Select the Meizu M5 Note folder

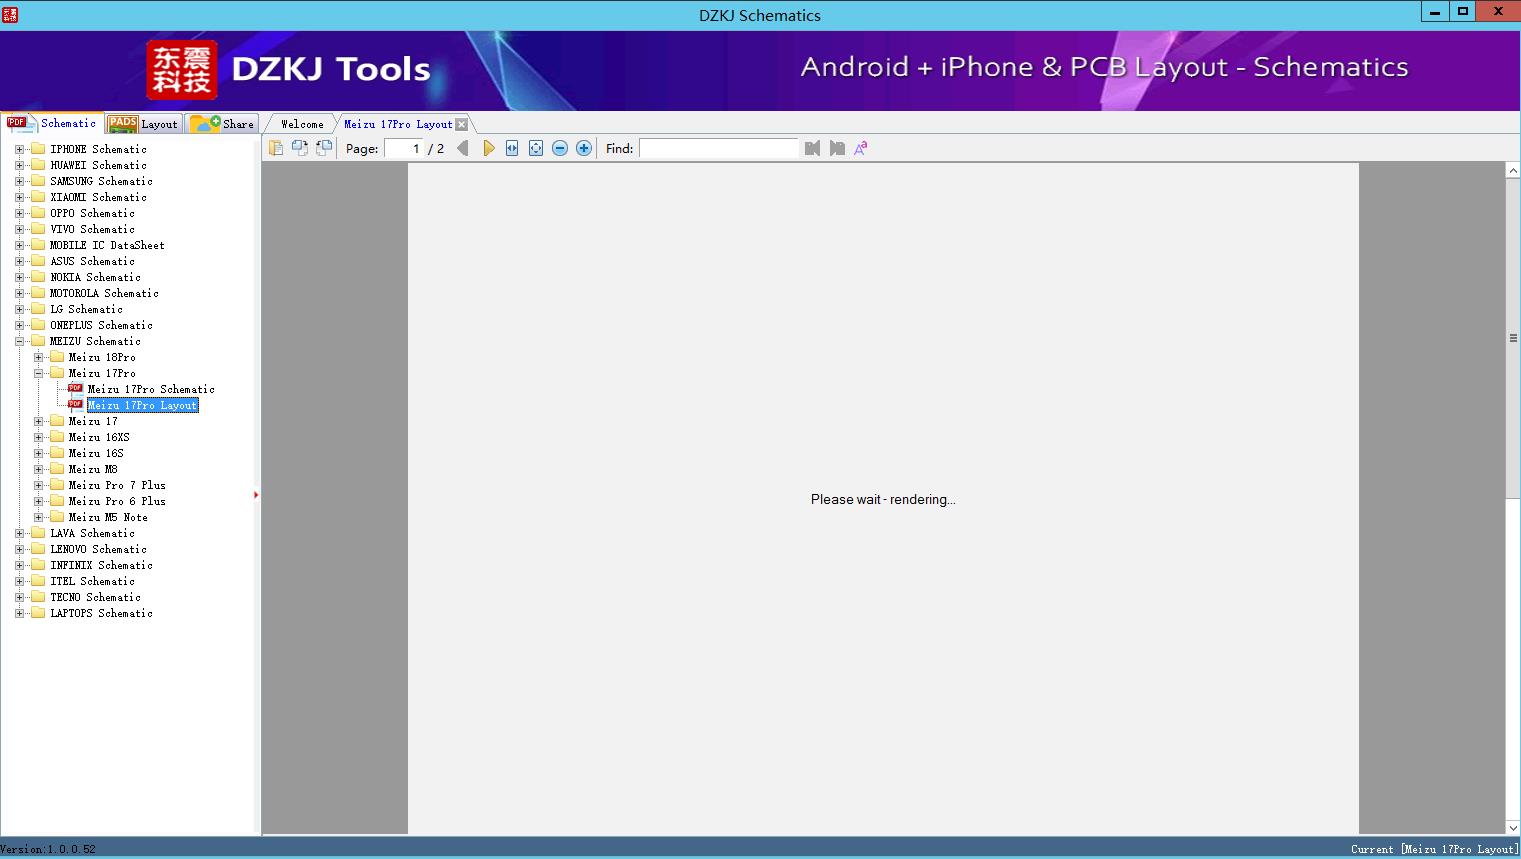(108, 517)
